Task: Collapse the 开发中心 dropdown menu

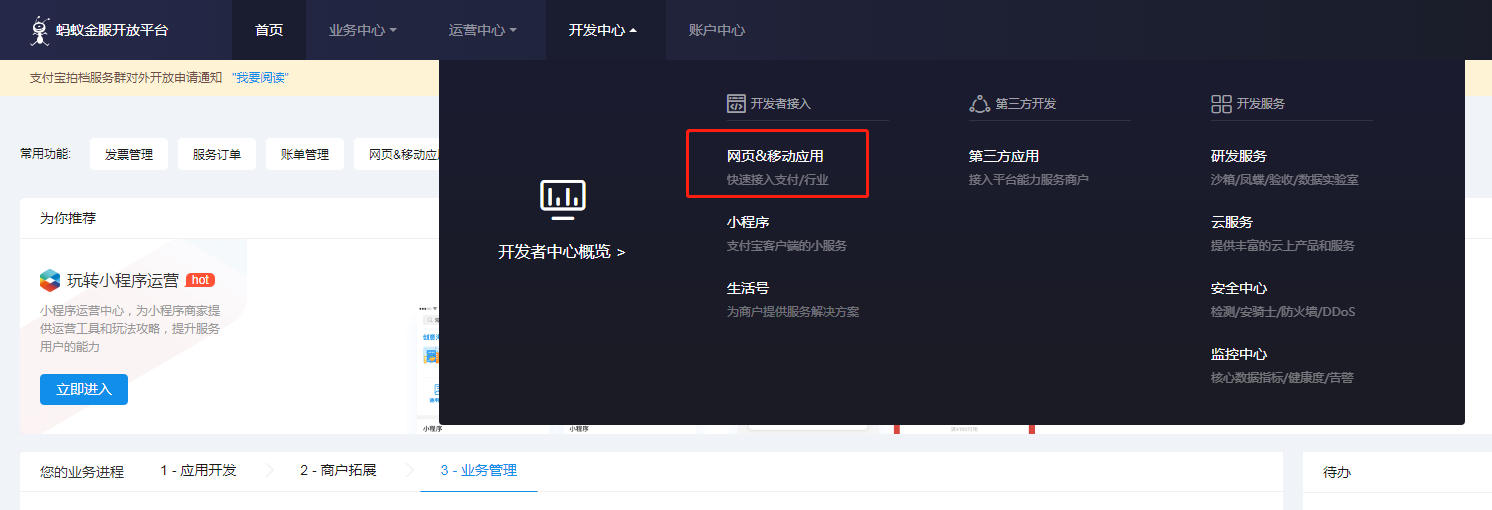Action: point(603,30)
